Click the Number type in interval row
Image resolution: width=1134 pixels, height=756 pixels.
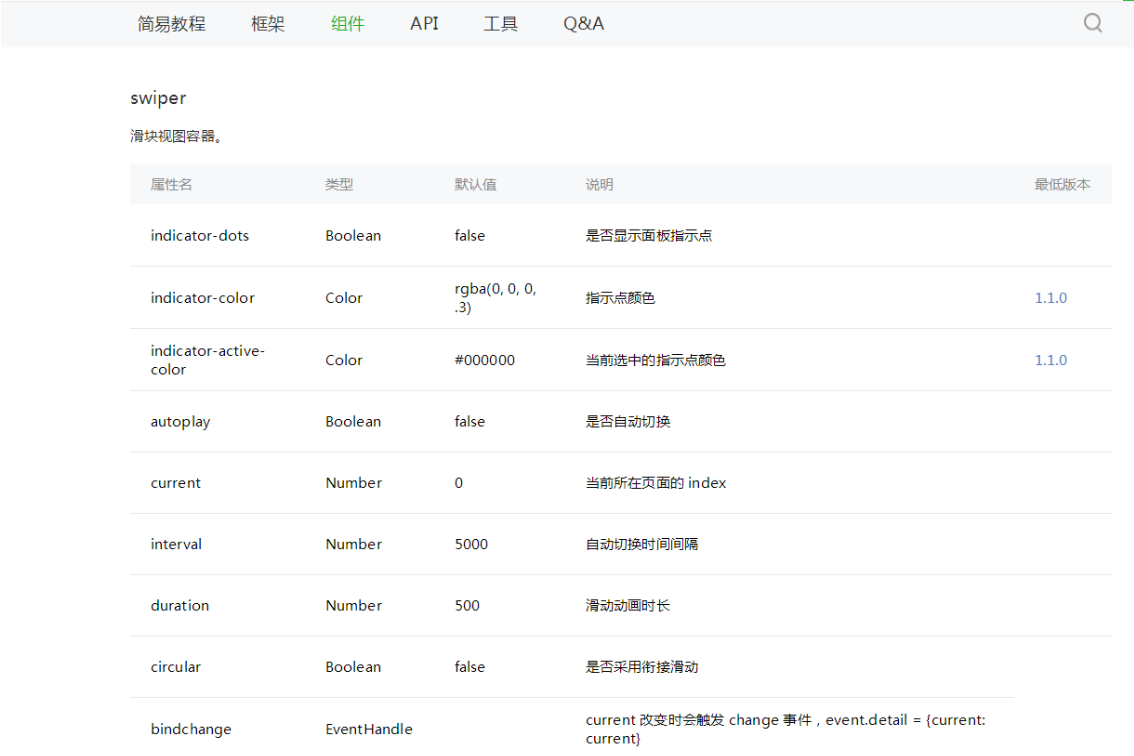[x=354, y=545]
